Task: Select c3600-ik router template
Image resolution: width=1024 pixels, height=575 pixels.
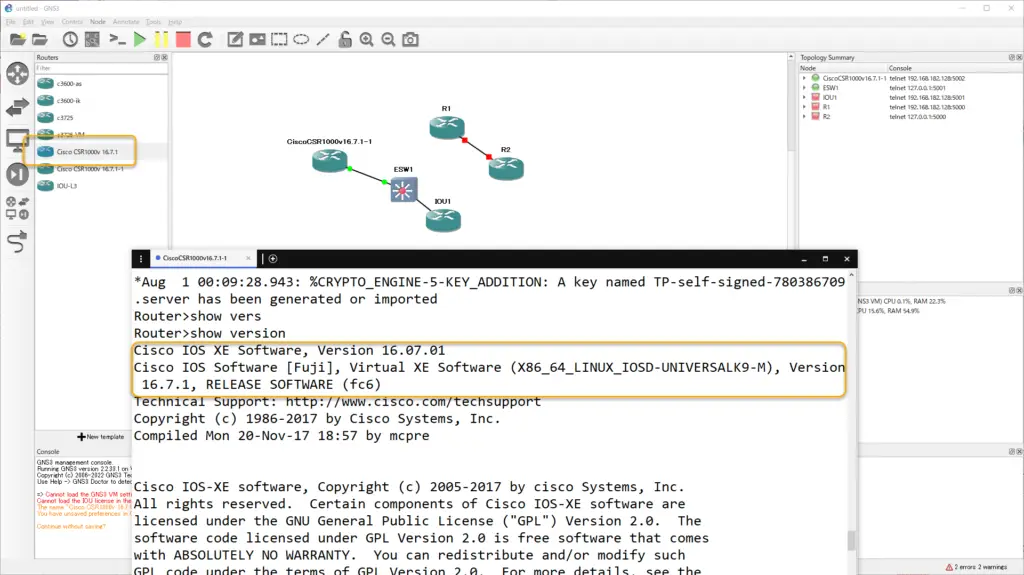Action: pos(101,101)
